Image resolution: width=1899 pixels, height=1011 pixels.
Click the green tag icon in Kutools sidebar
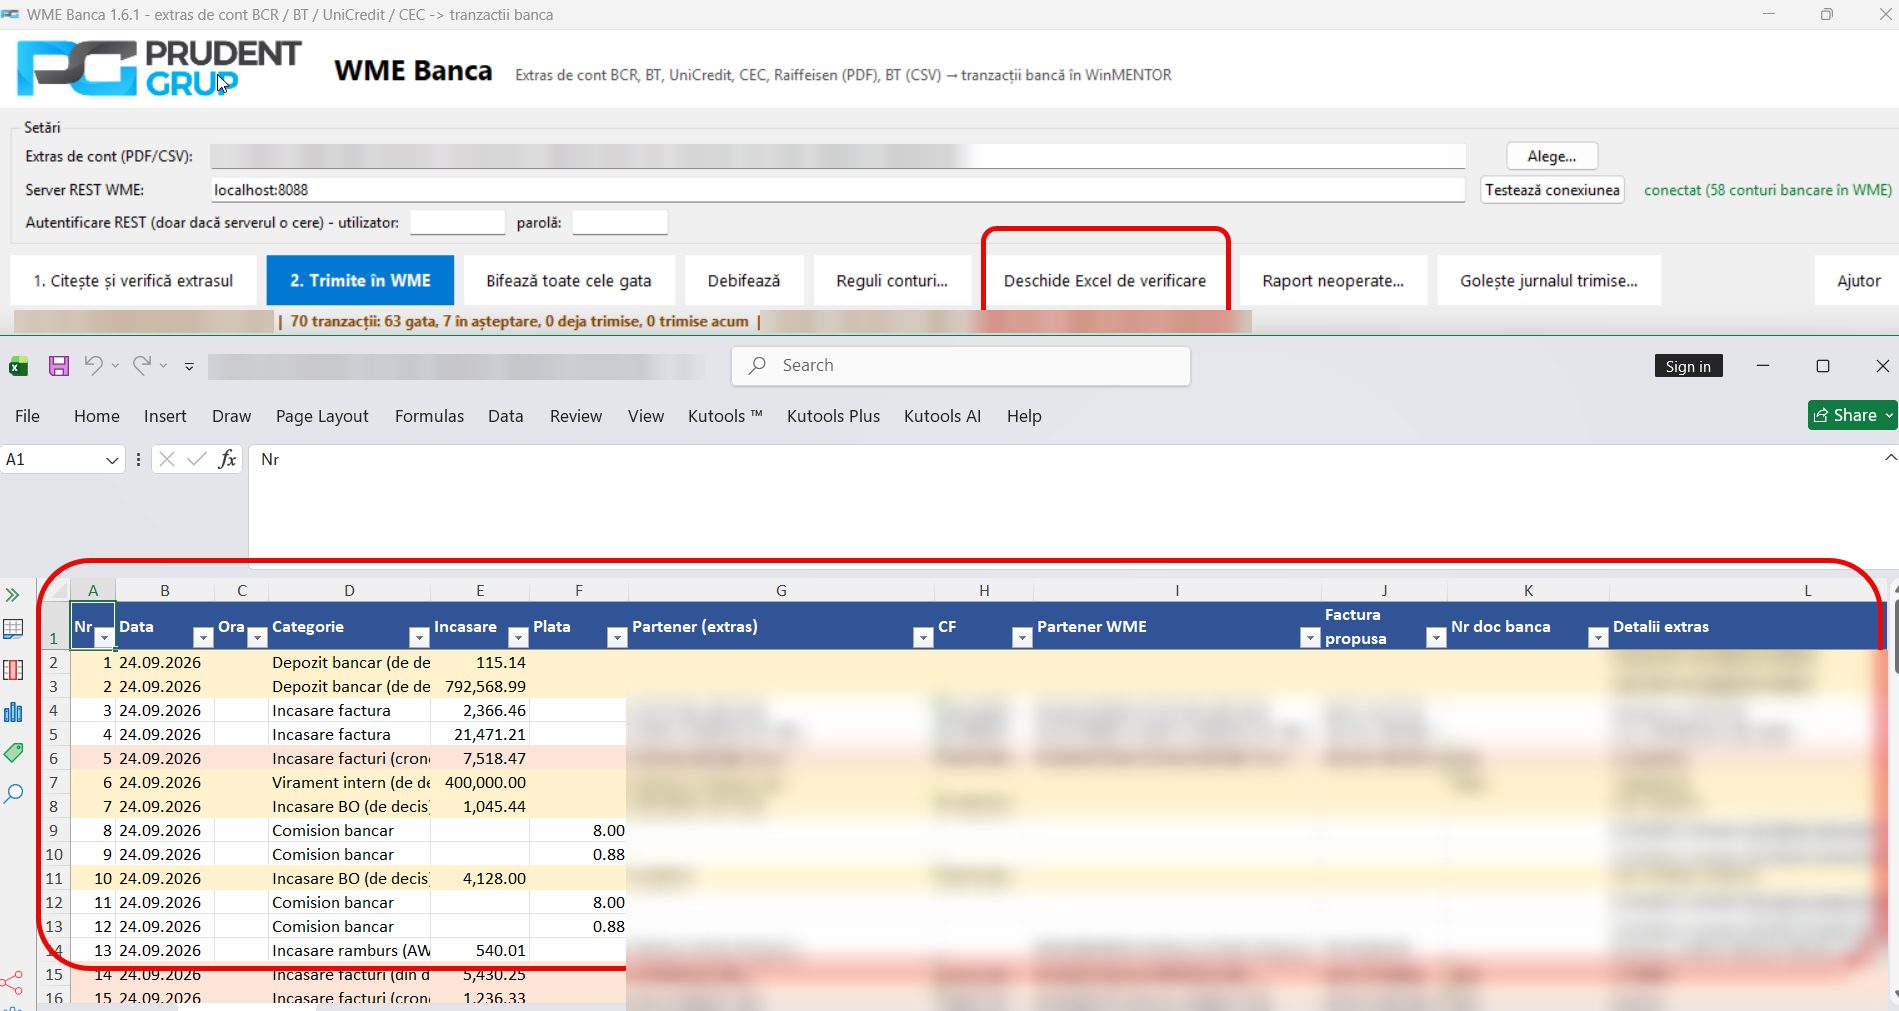coord(13,753)
